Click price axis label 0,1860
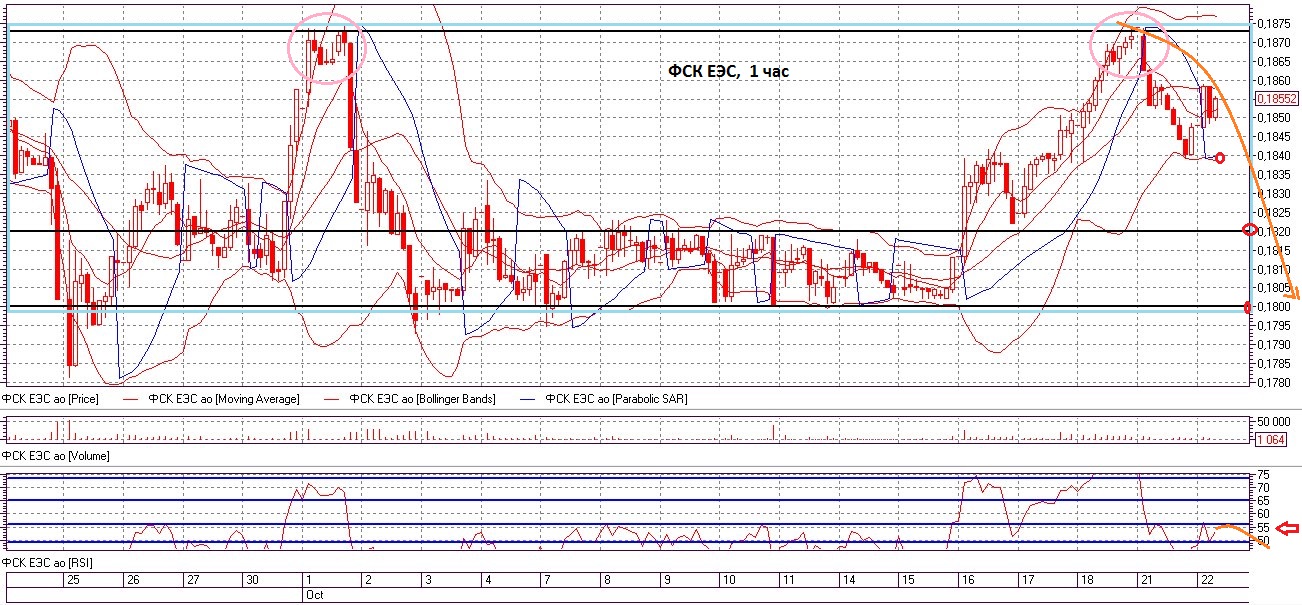Viewport: 1302px width, 605px height. (x=1272, y=80)
